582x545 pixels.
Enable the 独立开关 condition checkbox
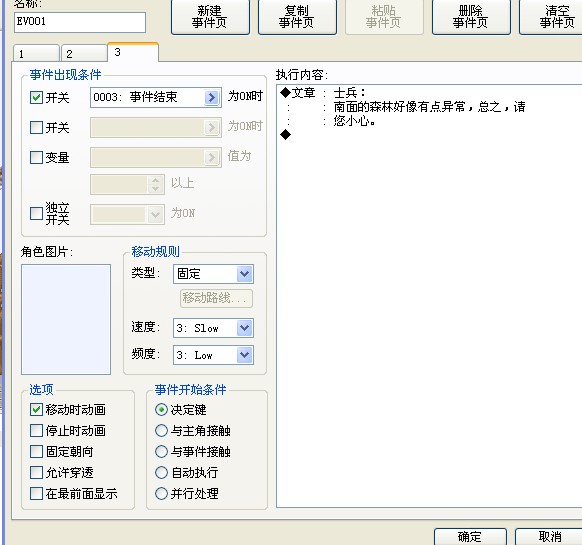pyautogui.click(x=36, y=213)
